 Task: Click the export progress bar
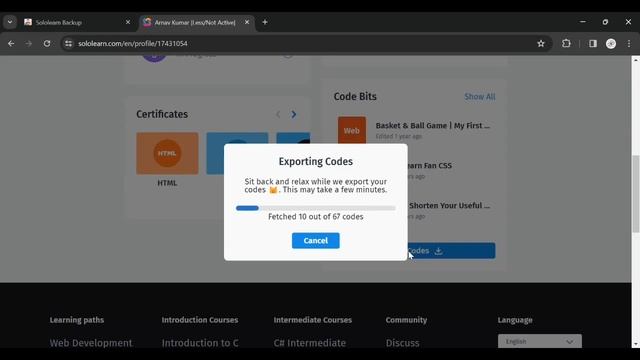coord(316,208)
